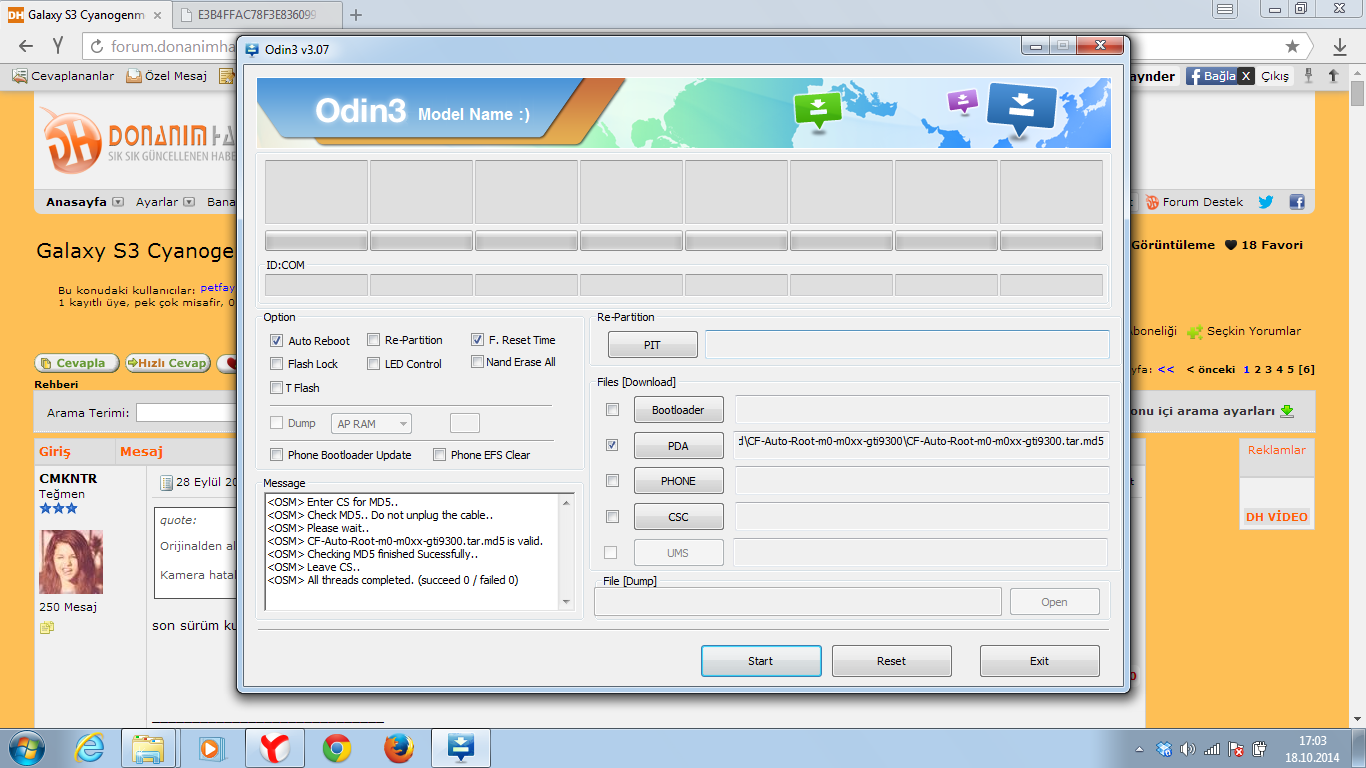Enable Re-Partition checkbox

click(374, 340)
